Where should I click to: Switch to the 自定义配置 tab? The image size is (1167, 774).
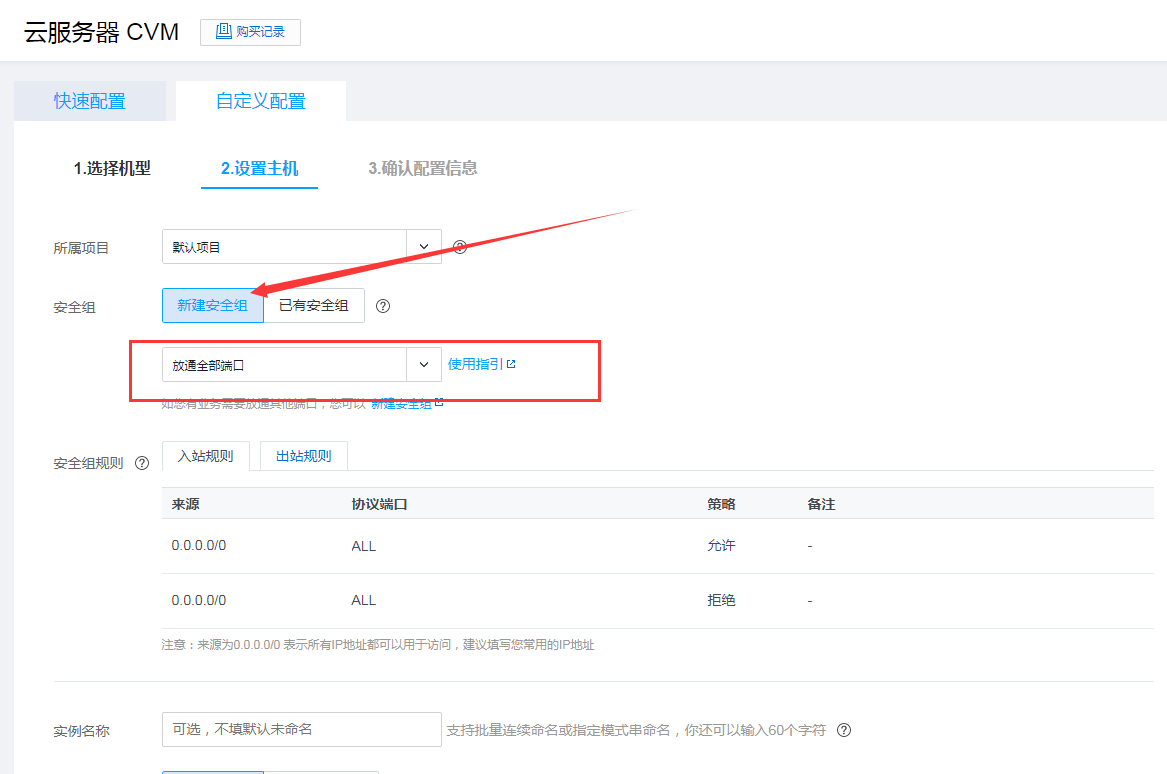(260, 101)
